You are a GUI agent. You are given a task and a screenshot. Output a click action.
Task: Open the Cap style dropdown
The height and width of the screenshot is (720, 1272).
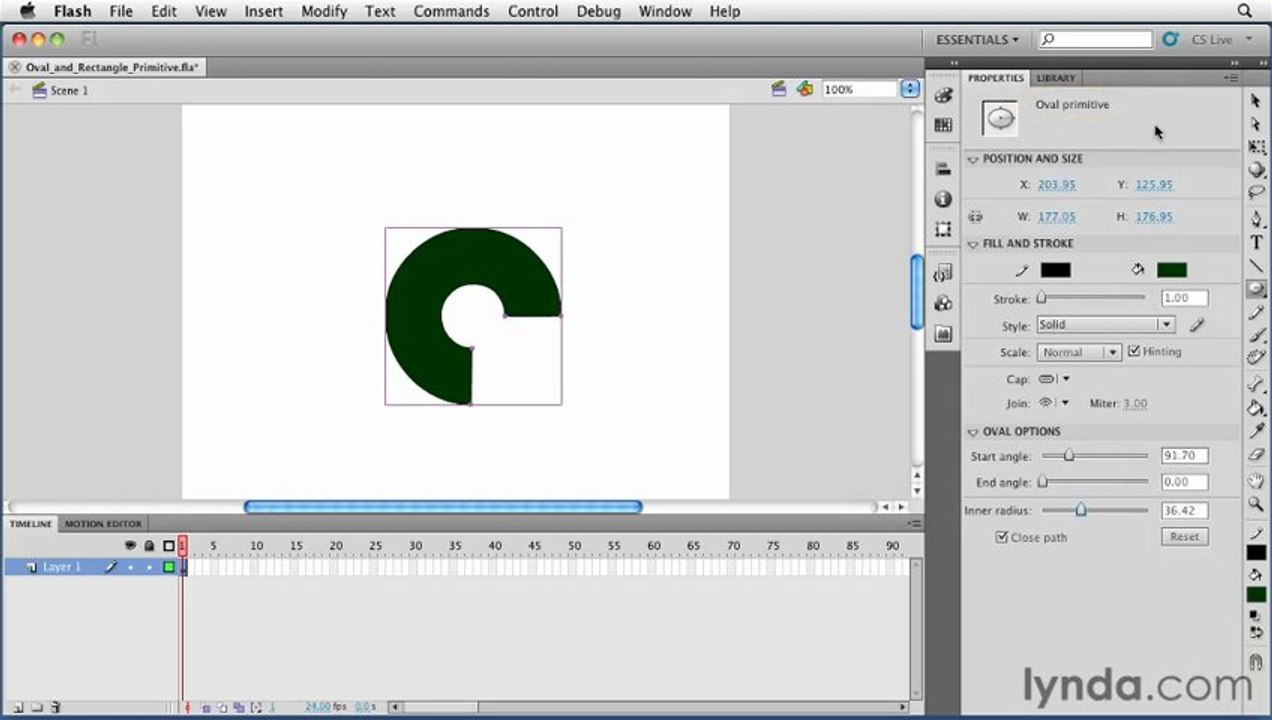pyautogui.click(x=1054, y=379)
